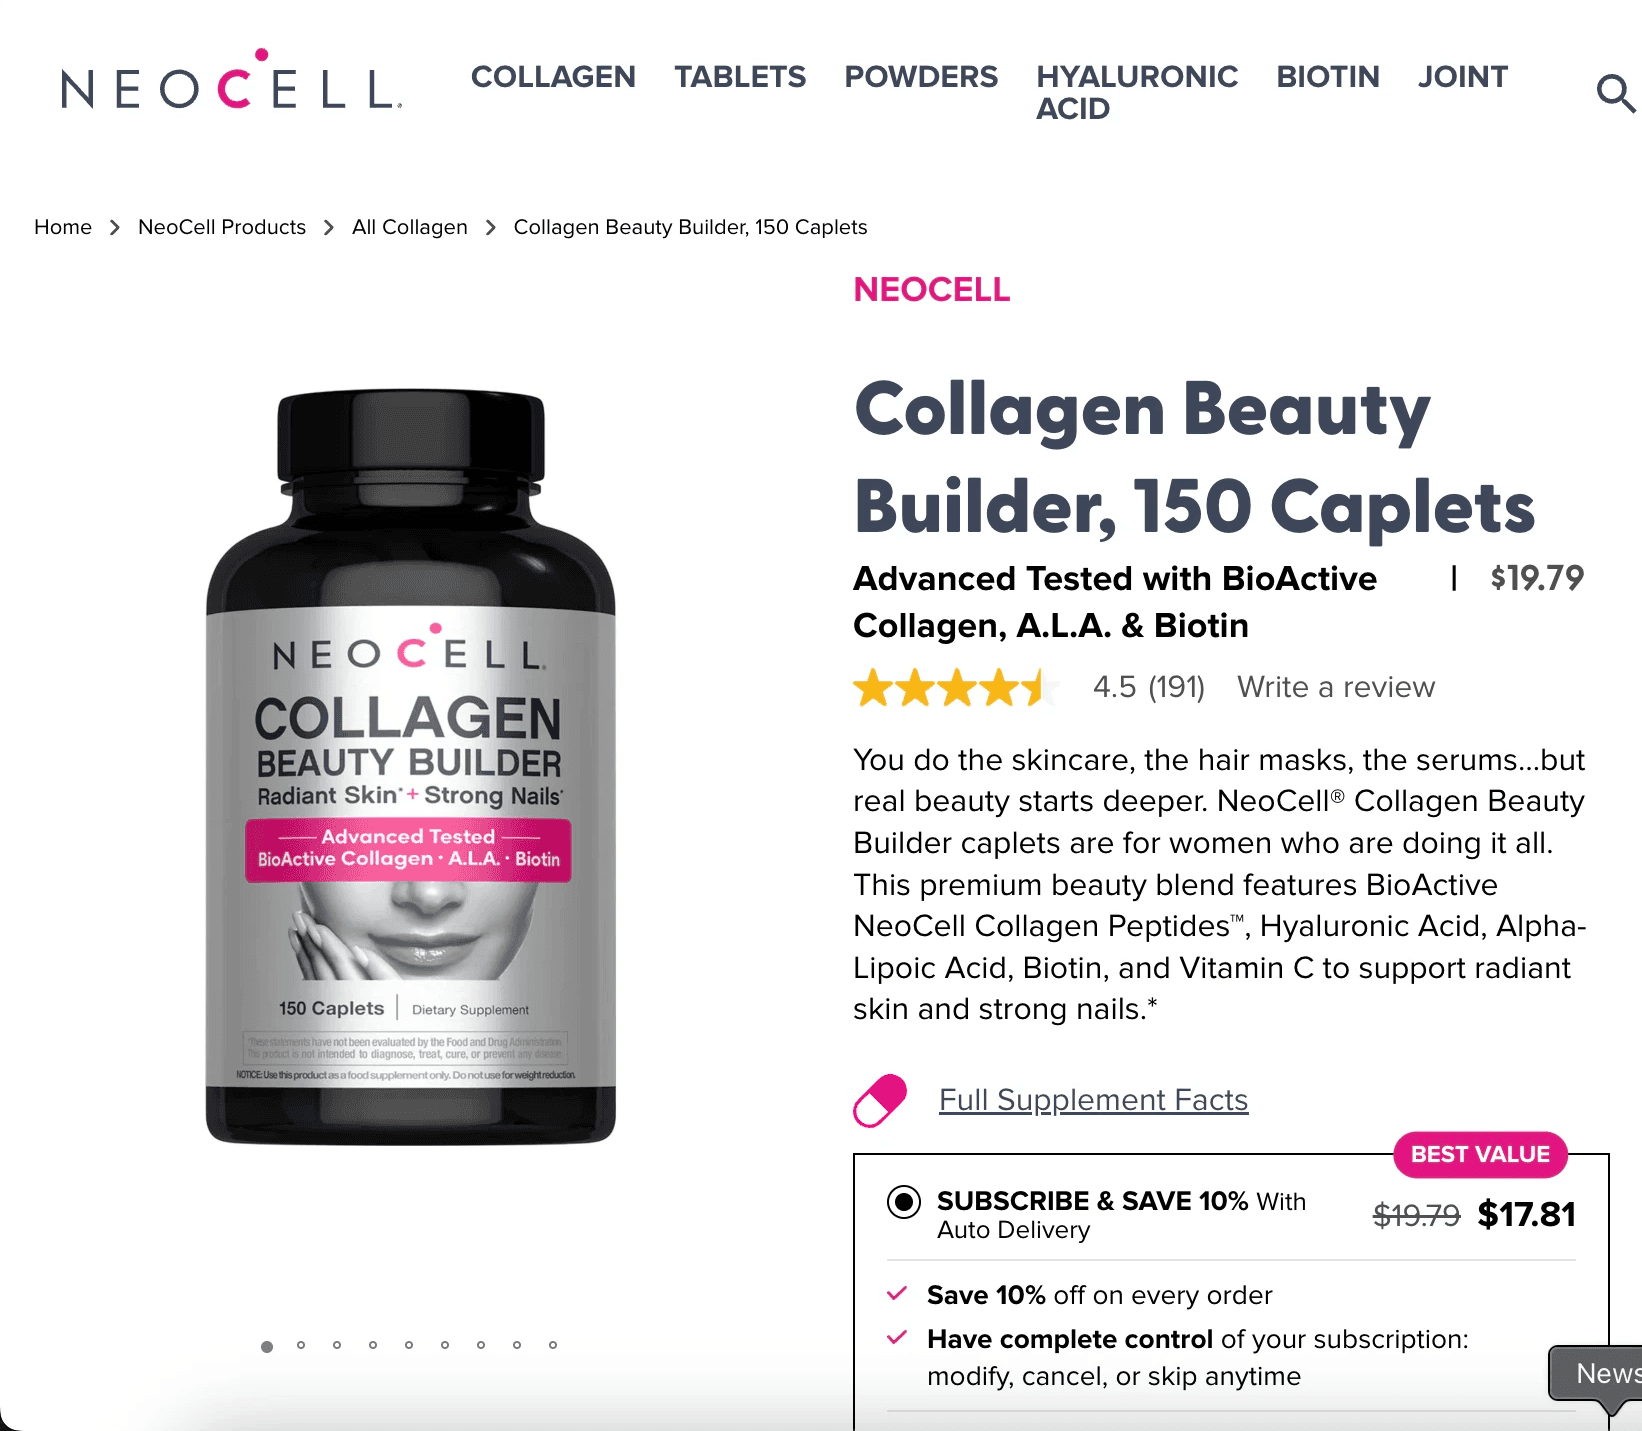This screenshot has width=1642, height=1431.
Task: Click the Collagen Beauty Builder bottle image
Action: click(411, 767)
